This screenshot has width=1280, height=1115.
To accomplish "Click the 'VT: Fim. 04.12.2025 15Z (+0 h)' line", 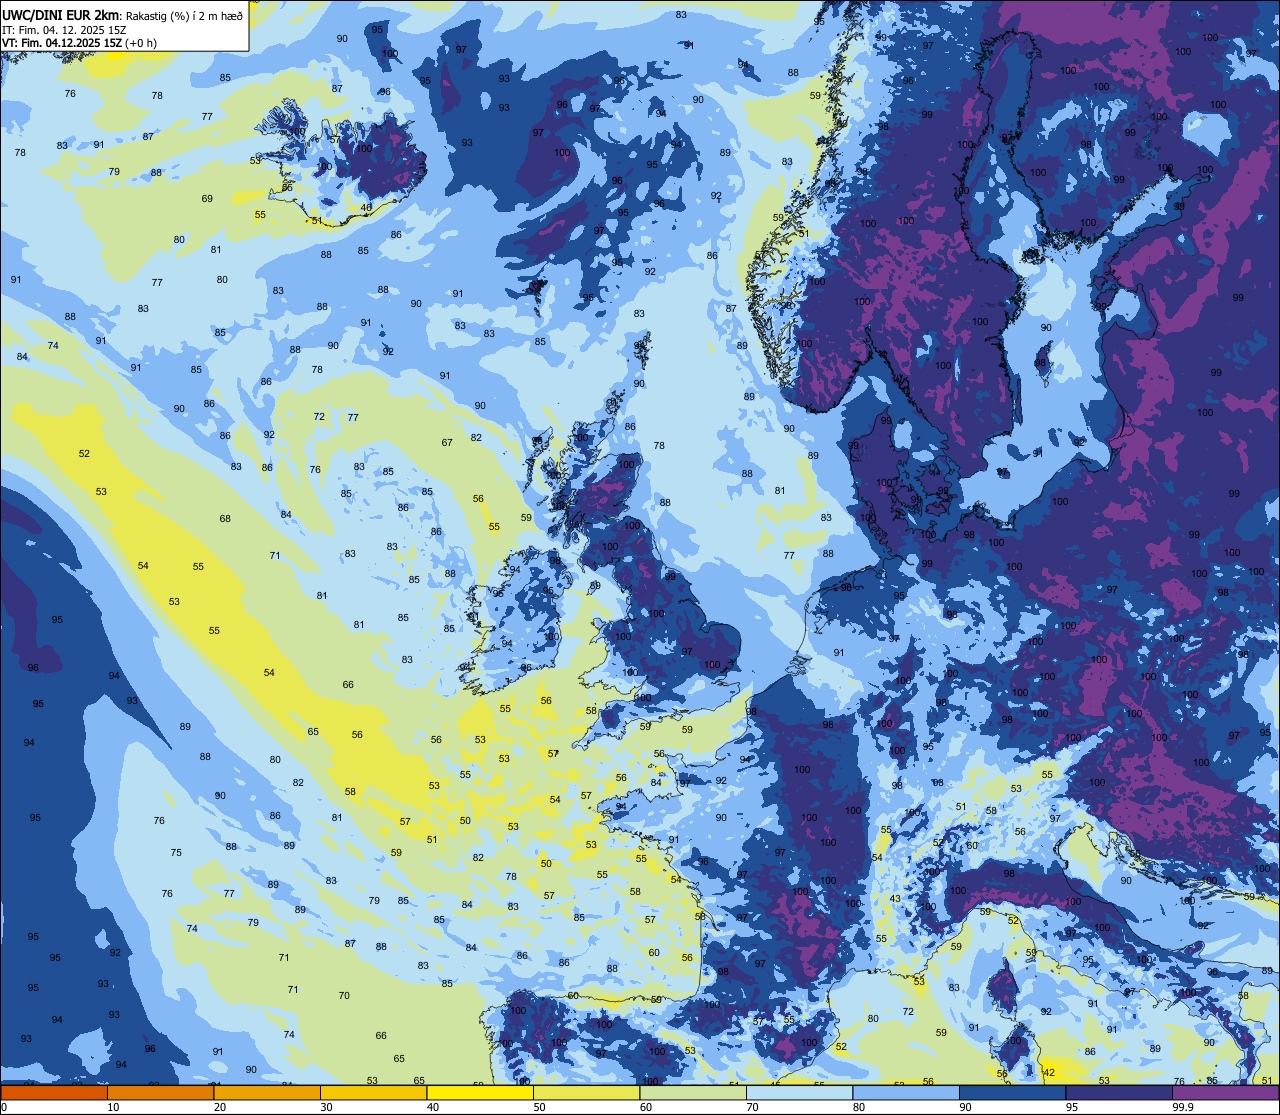I will pos(79,42).
